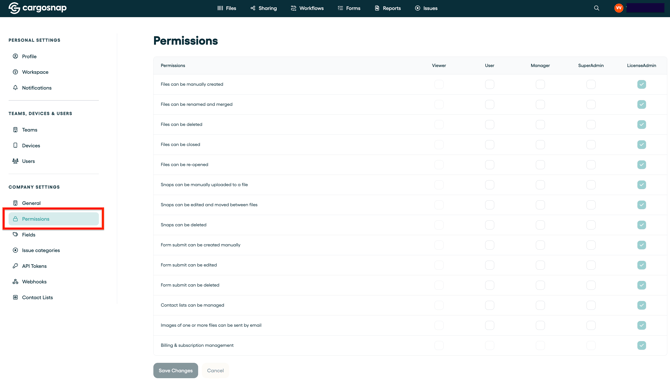Click the Cargosnap logo
The width and height of the screenshot is (670, 389).
38,8
